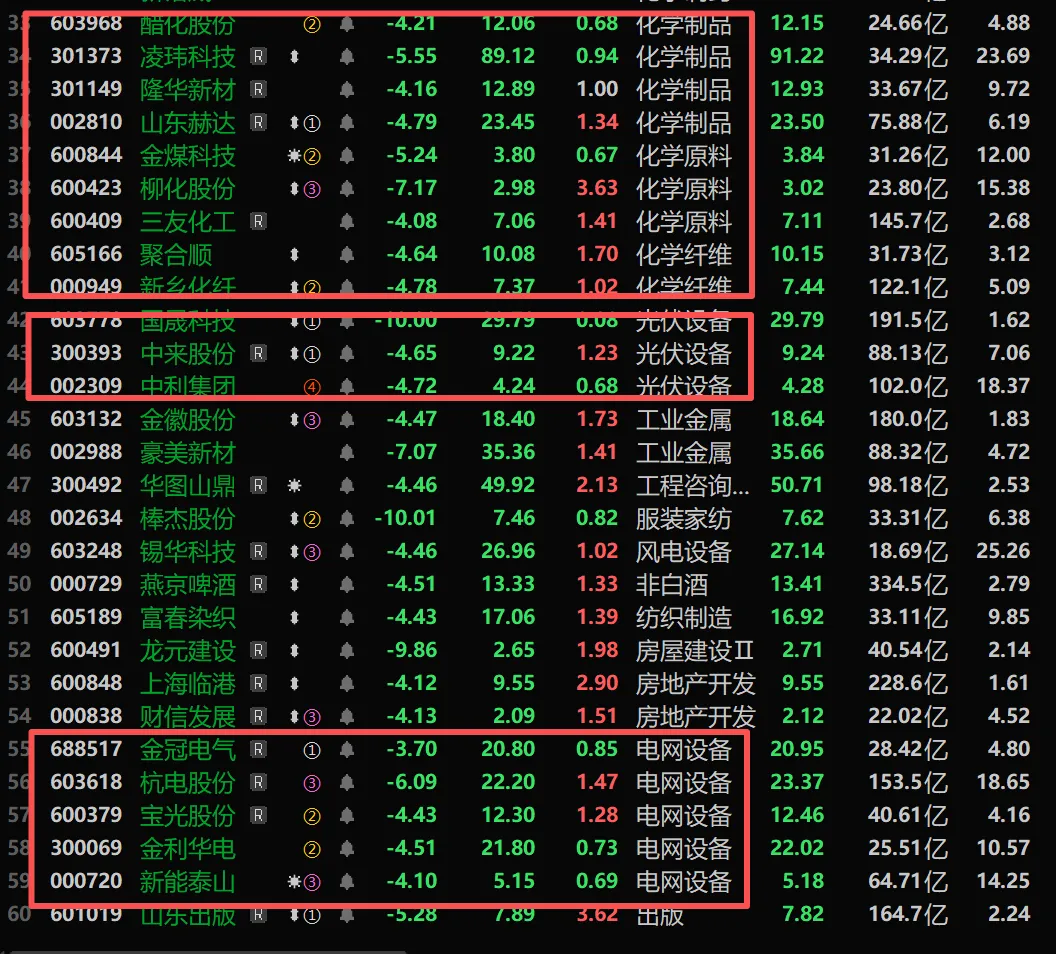Click the bell icon in 山东赫达 row

(x=347, y=123)
